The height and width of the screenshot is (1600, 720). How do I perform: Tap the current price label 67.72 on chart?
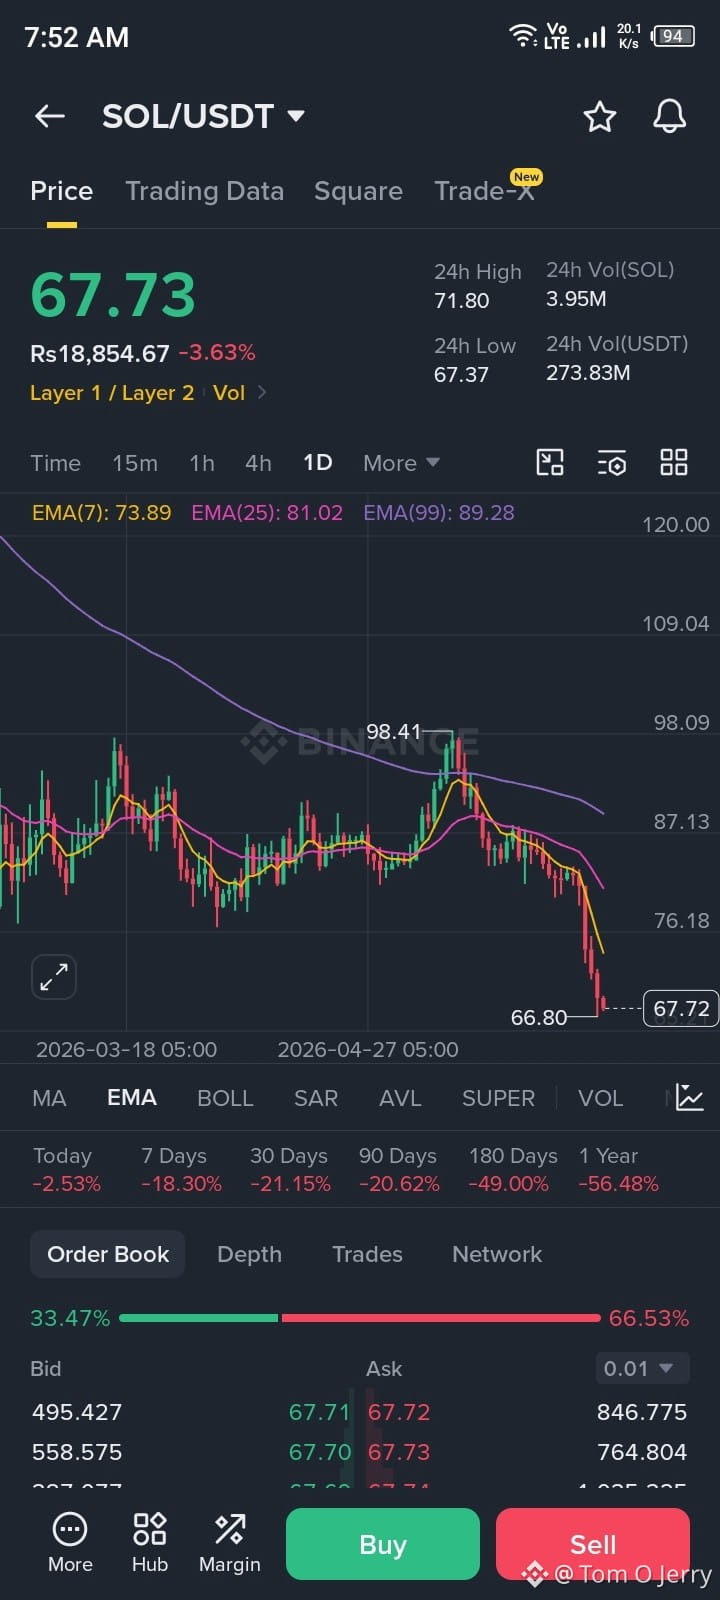681,1009
